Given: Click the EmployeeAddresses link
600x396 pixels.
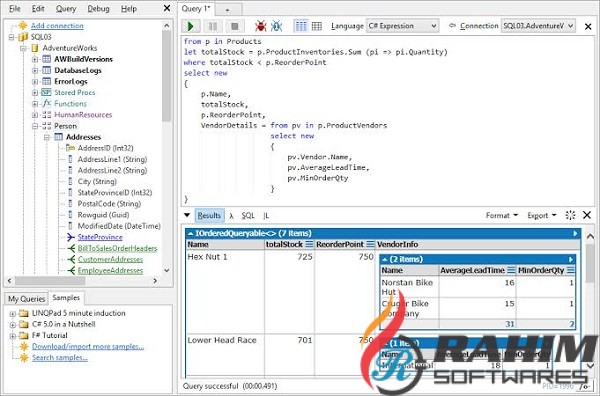Looking at the screenshot, I should point(110,271).
